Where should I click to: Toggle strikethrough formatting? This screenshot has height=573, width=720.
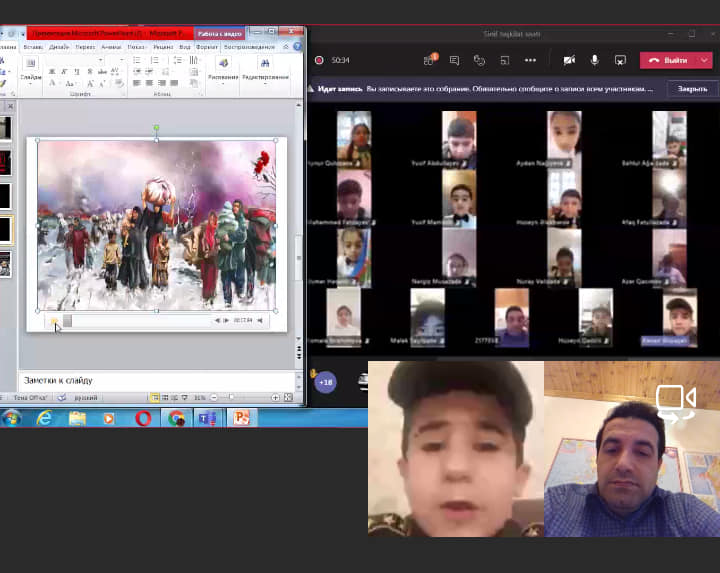click(102, 72)
